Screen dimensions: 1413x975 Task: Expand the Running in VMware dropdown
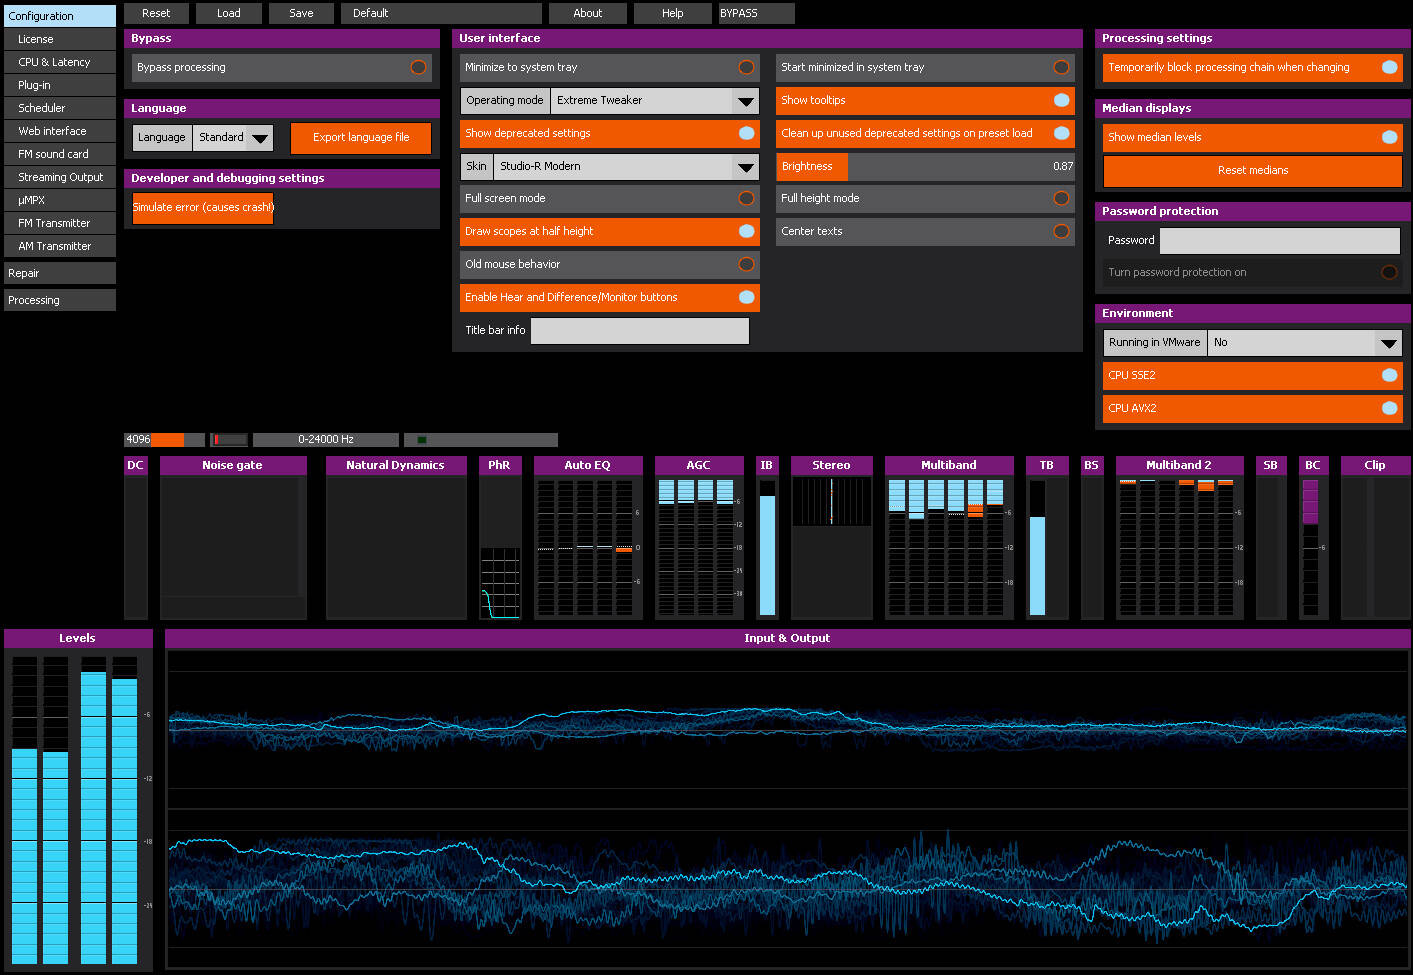coord(1253,342)
